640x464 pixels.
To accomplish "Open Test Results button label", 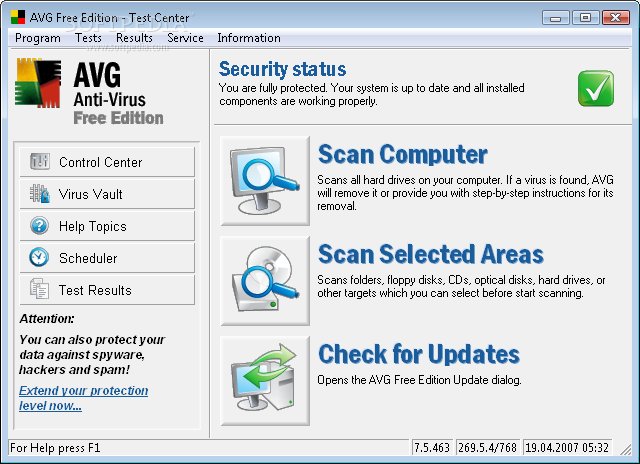I will pos(95,290).
